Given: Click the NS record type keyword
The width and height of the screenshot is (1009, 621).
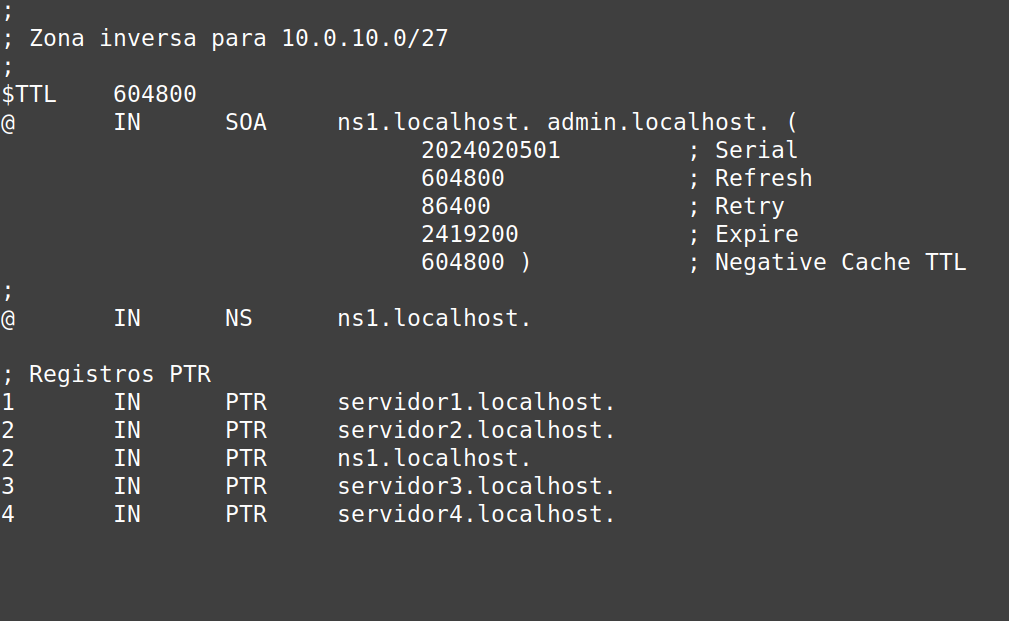Looking at the screenshot, I should [239, 319].
